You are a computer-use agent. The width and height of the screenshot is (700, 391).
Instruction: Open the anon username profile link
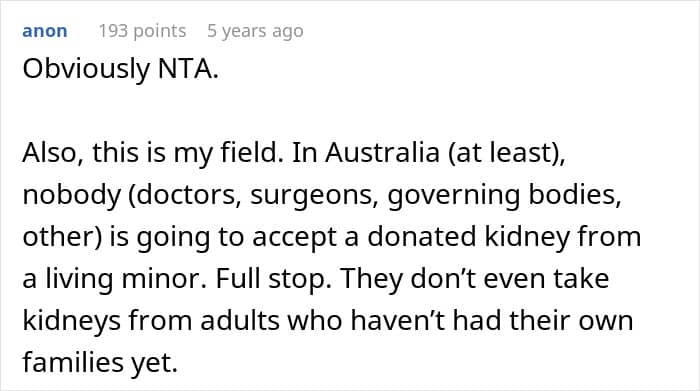[45, 31]
